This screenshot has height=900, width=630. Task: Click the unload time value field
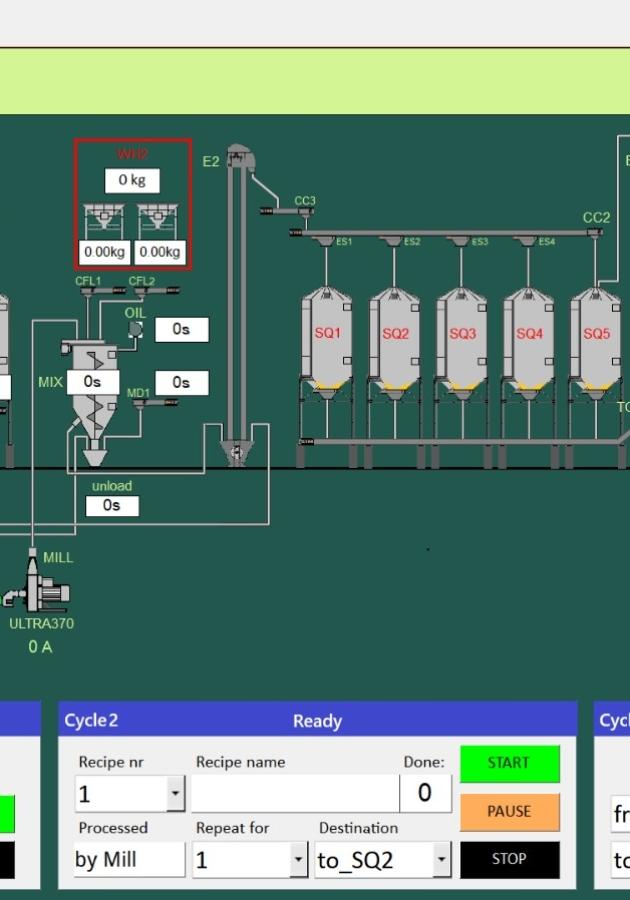pos(112,506)
